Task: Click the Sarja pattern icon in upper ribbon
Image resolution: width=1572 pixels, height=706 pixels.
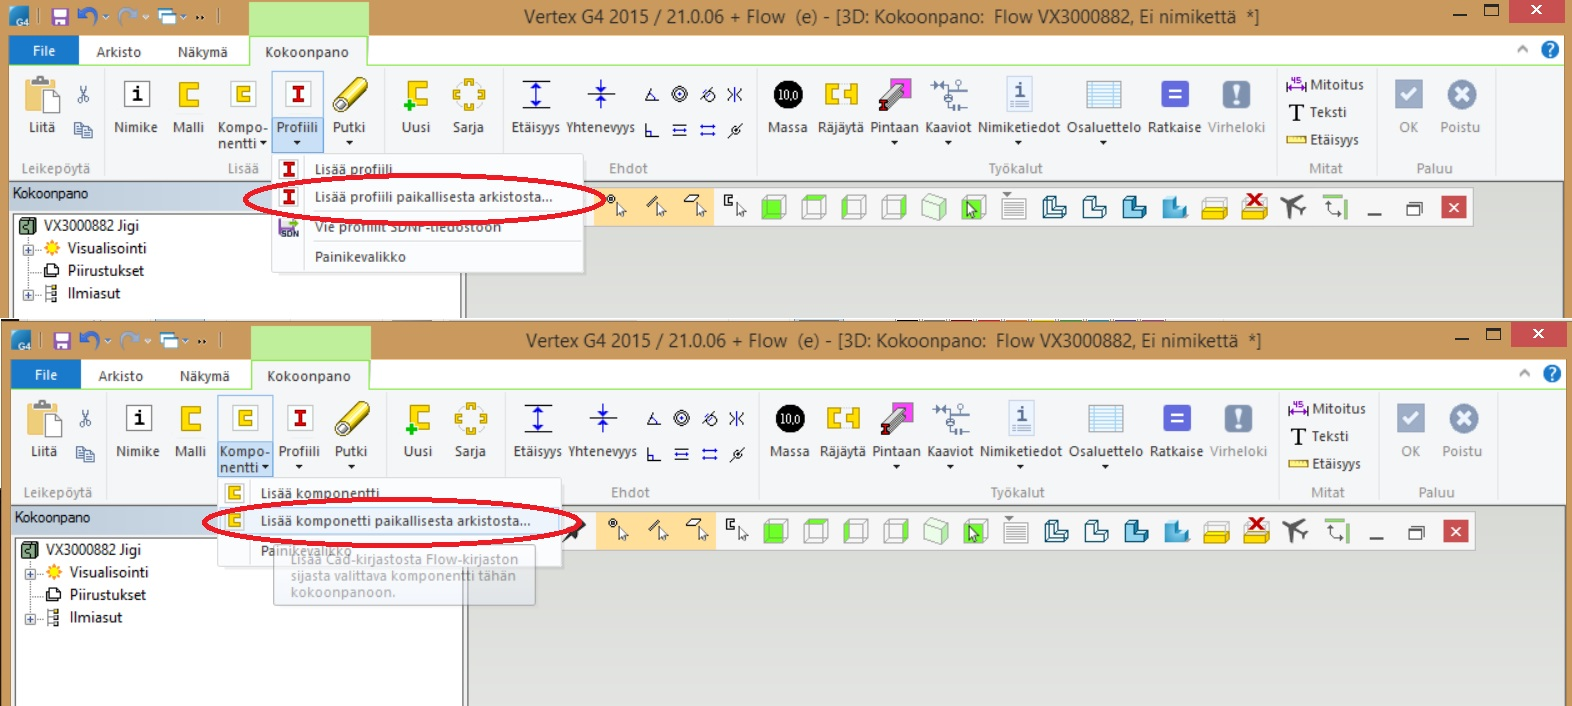Action: 468,95
